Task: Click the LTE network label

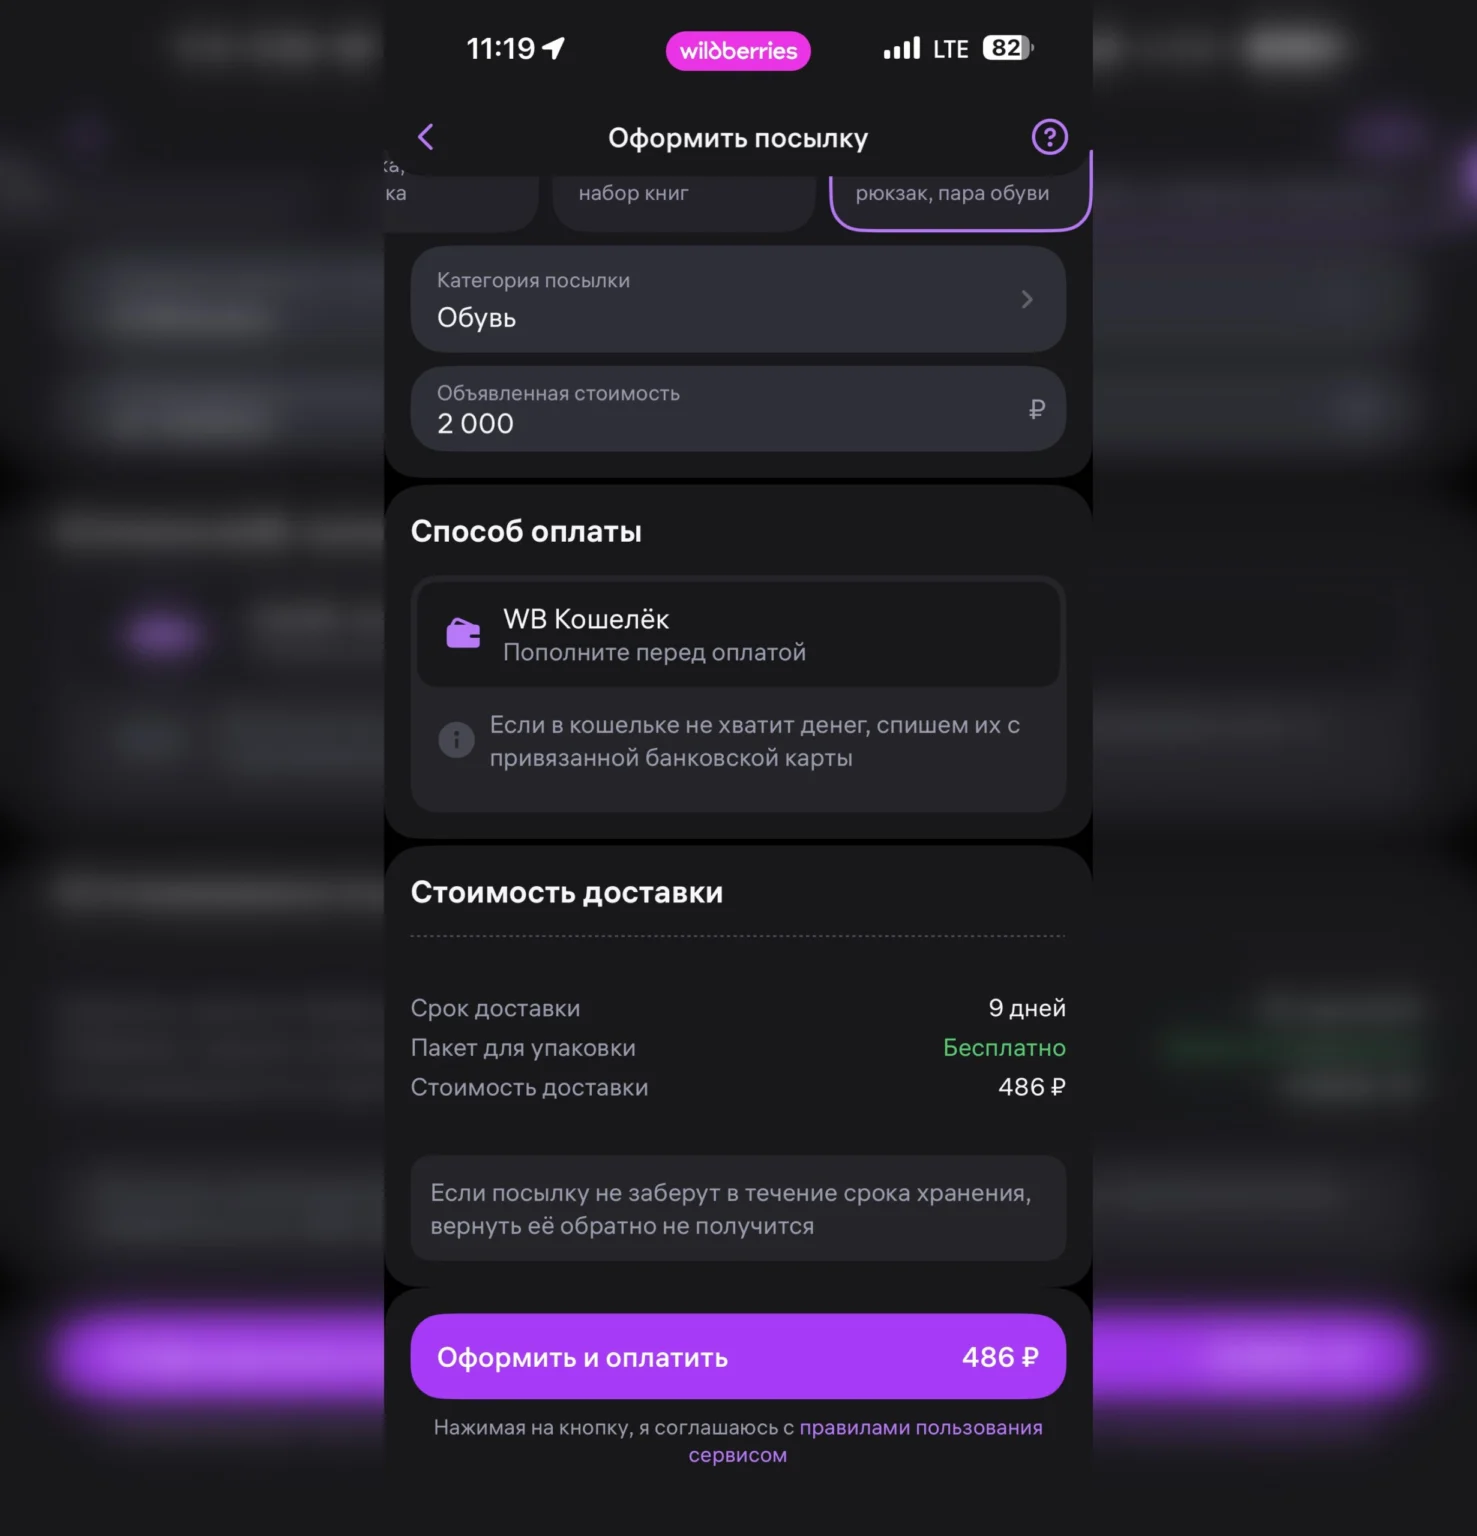Action: click(x=950, y=49)
